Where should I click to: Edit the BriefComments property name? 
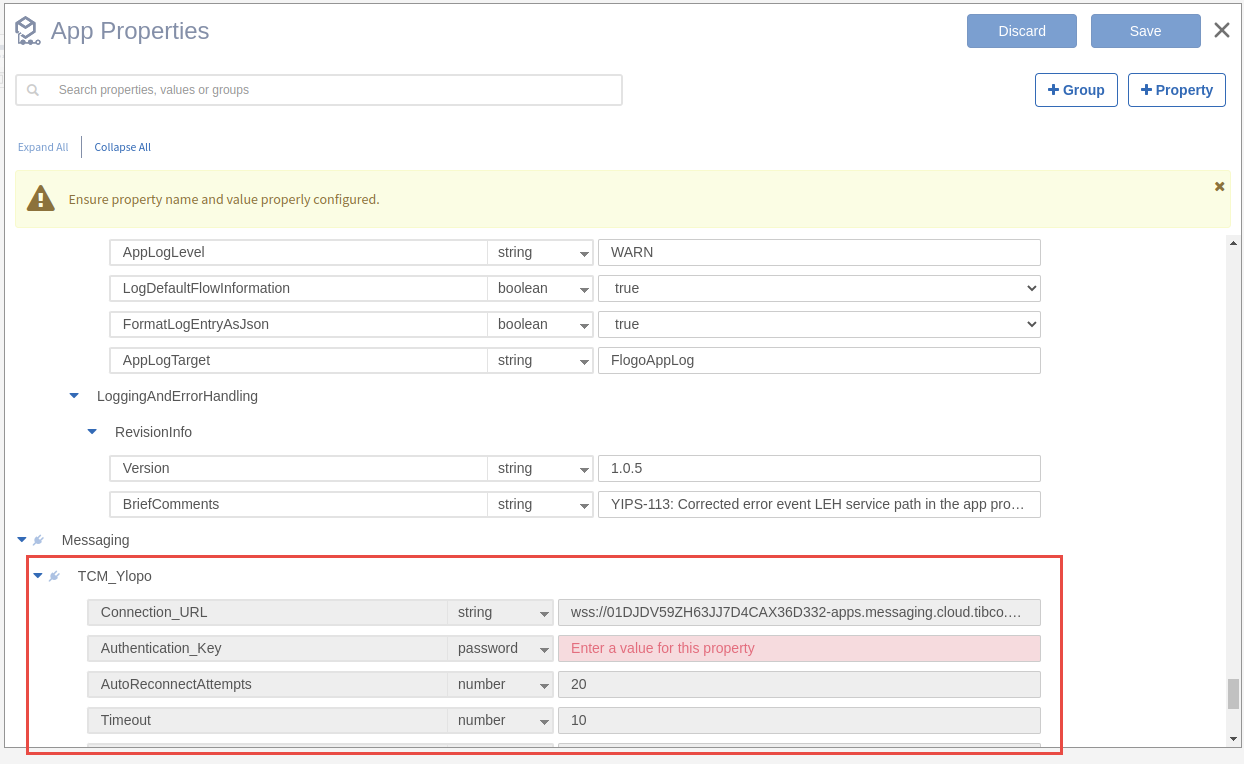point(298,504)
